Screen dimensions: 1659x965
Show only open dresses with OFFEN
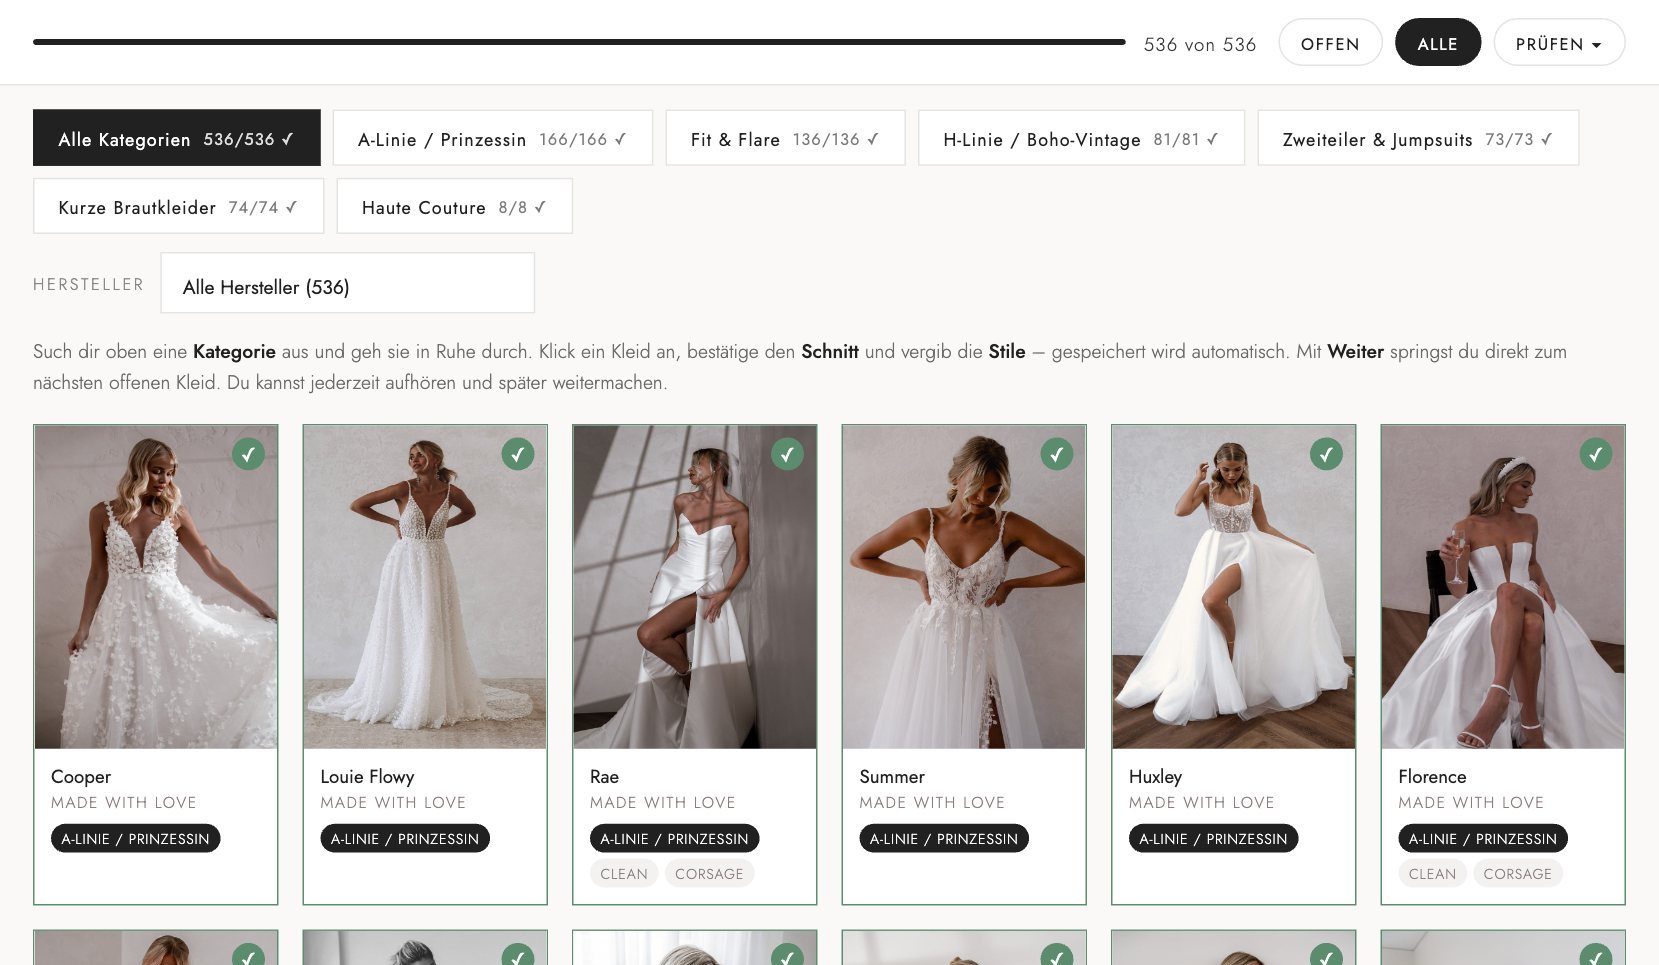[x=1330, y=43]
